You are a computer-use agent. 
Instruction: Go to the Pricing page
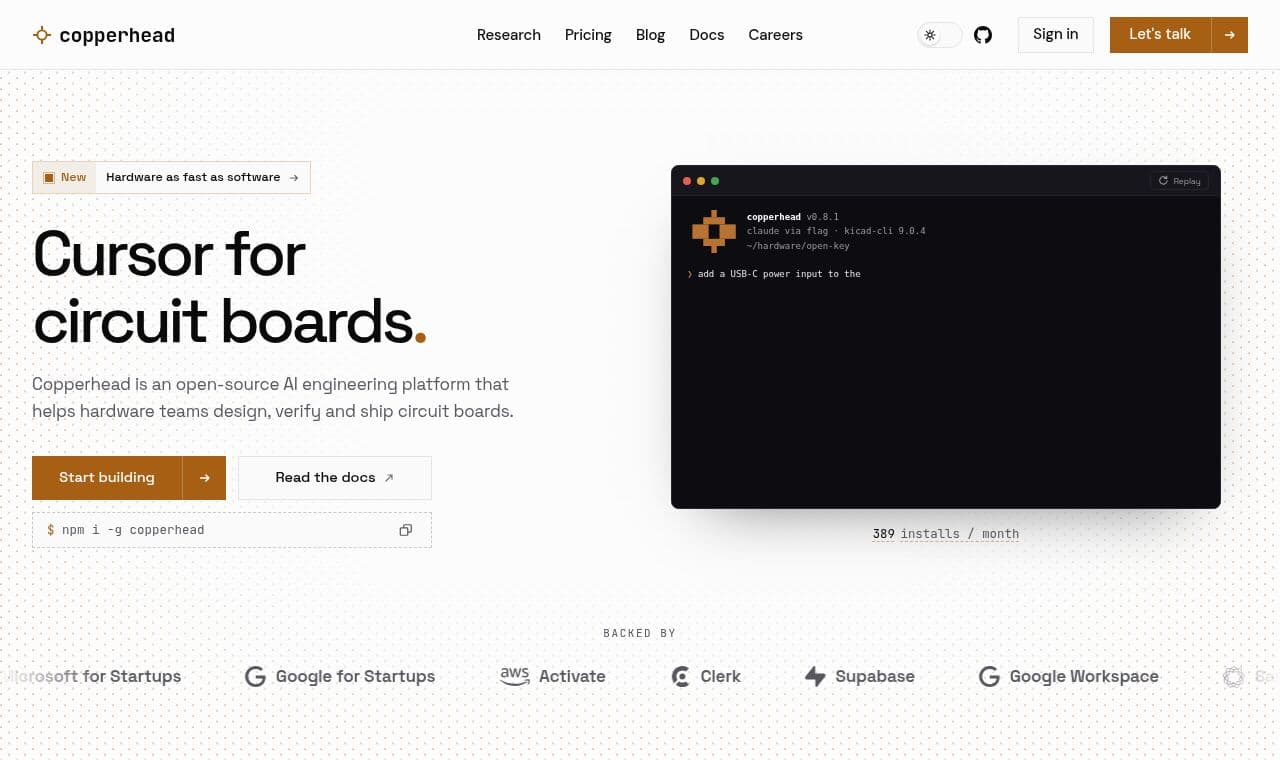(x=588, y=35)
